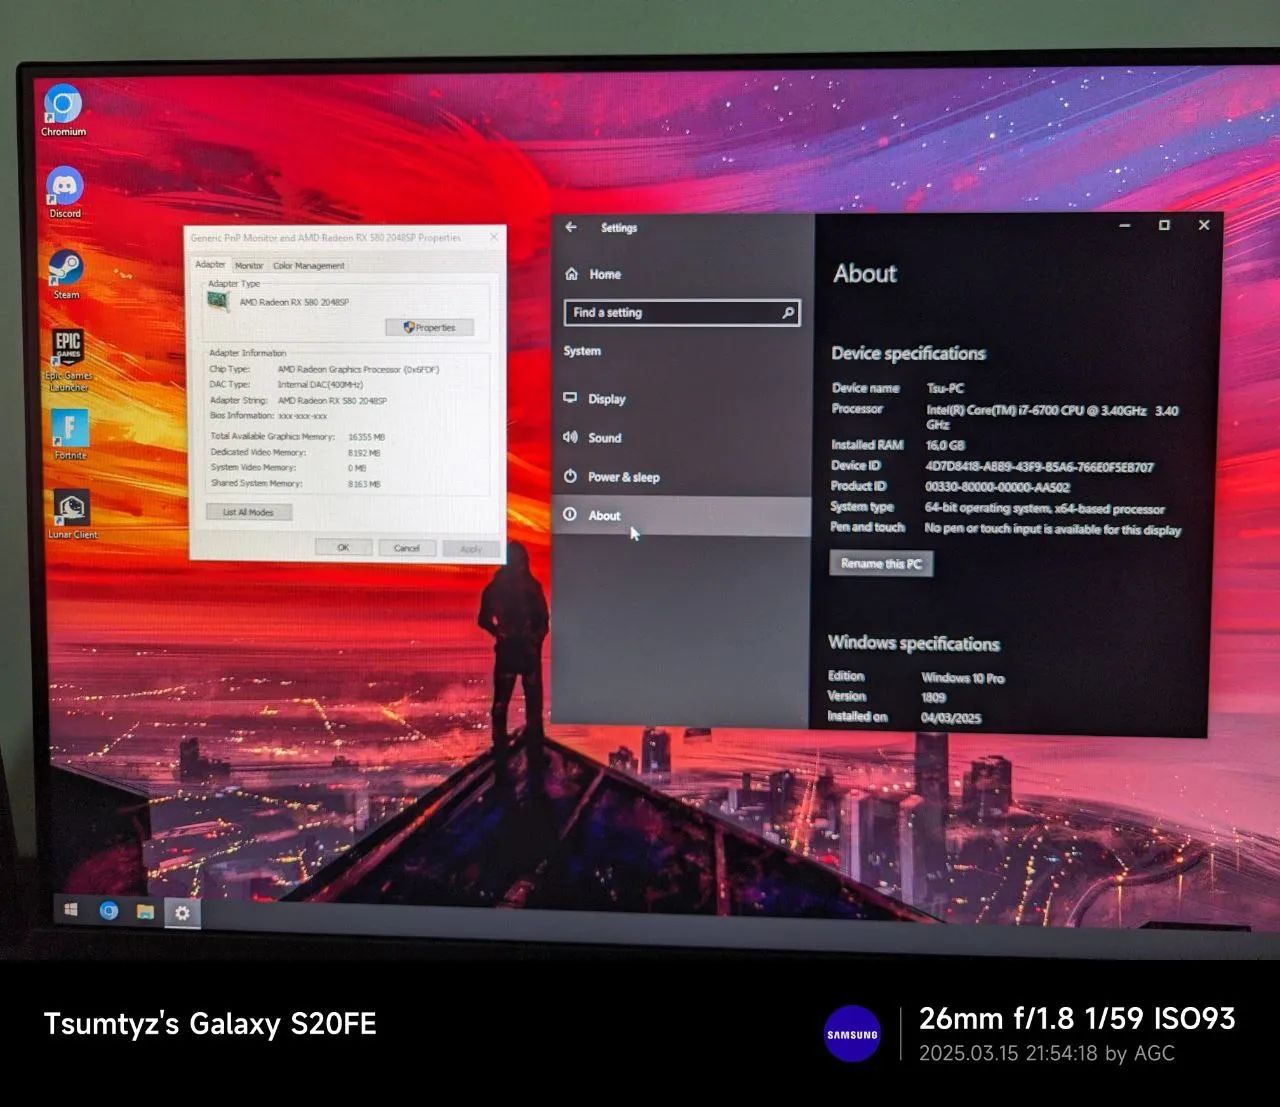Open the Lunar Client desktop icon

[72, 509]
